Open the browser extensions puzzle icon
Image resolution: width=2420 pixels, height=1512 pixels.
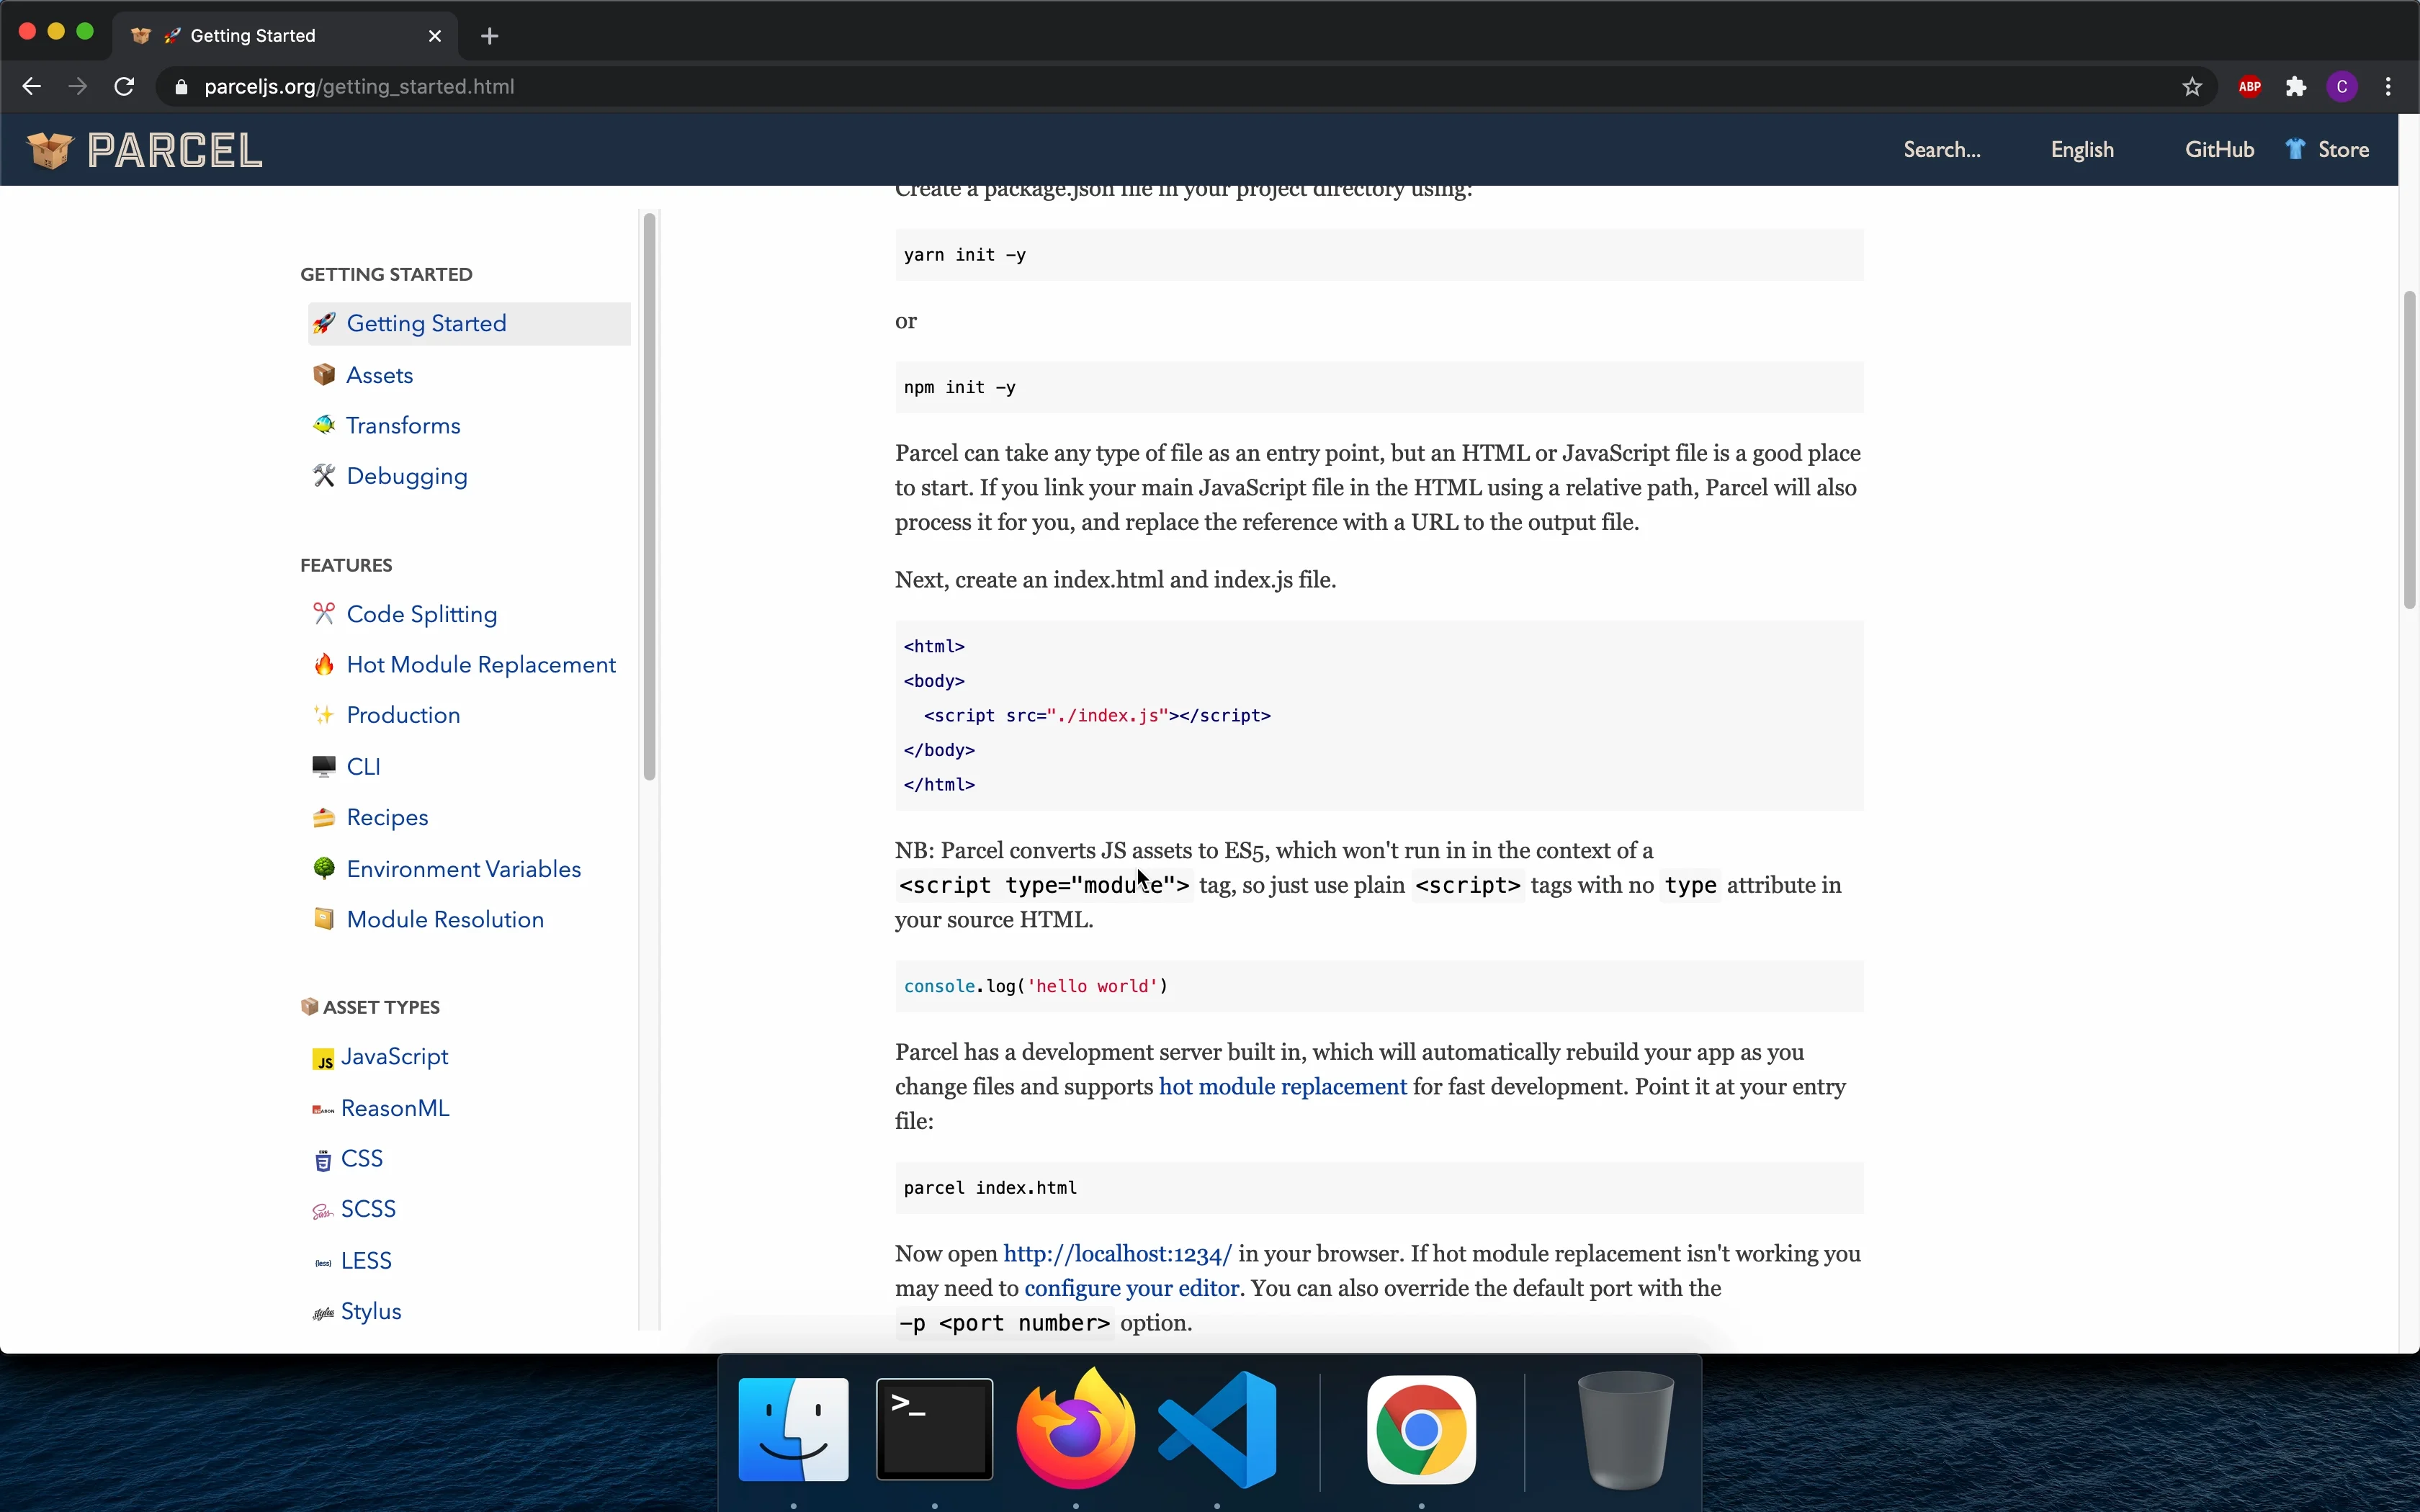(x=2296, y=86)
